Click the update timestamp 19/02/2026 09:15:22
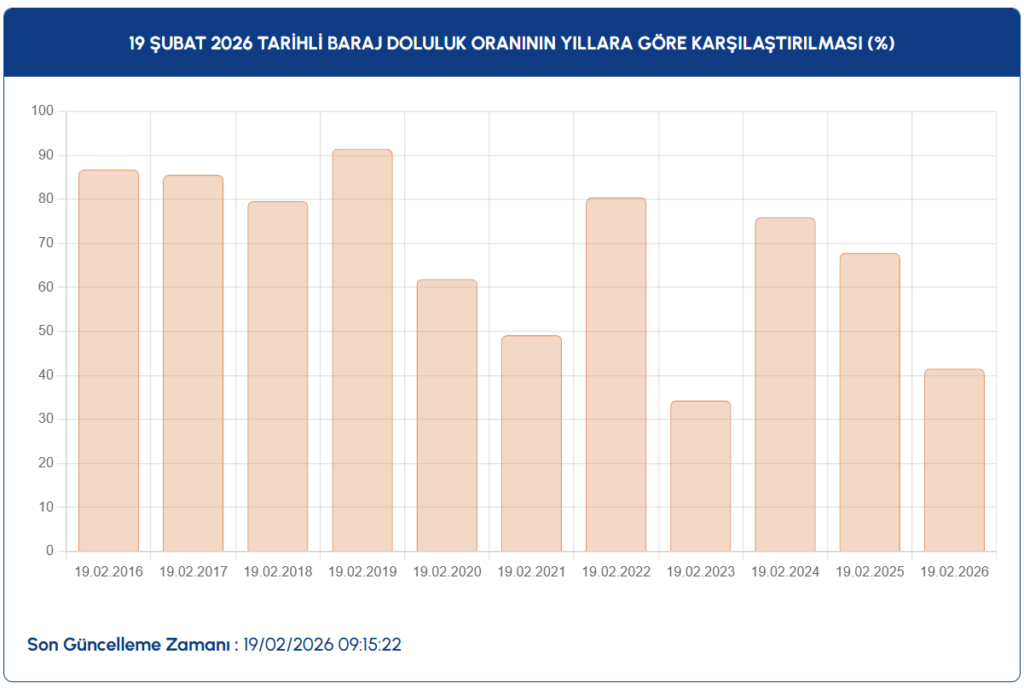This screenshot has height=689, width=1024. [x=323, y=644]
